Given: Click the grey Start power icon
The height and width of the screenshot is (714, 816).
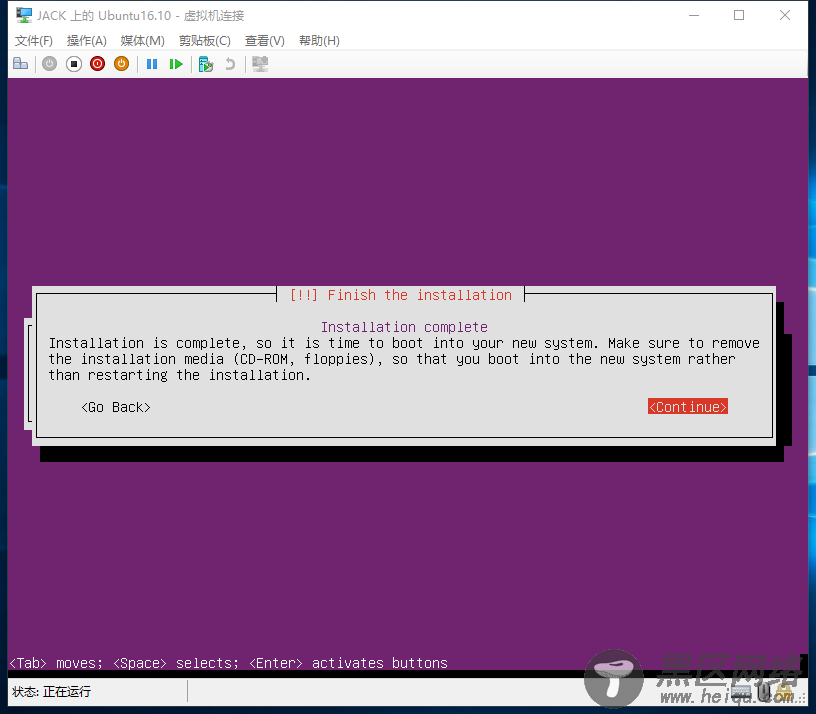Looking at the screenshot, I should 49,64.
